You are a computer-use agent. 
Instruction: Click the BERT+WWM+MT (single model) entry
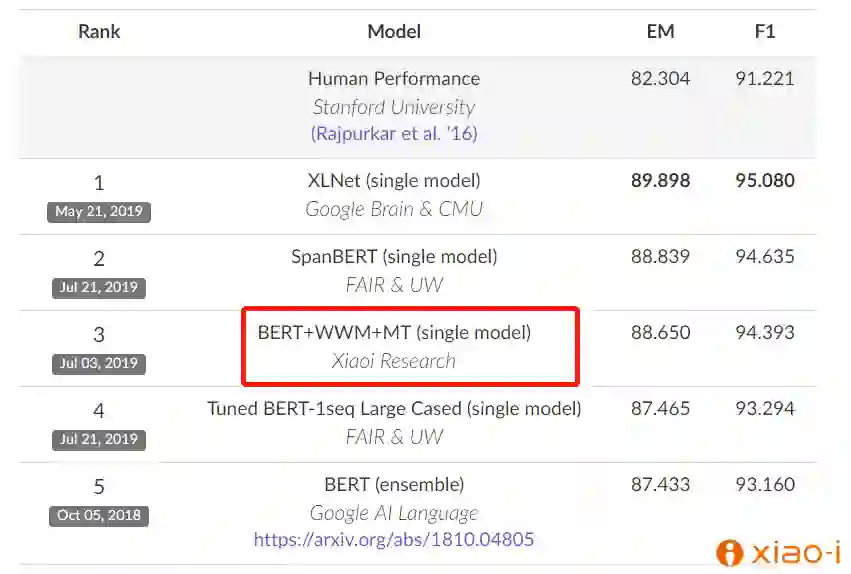394,333
